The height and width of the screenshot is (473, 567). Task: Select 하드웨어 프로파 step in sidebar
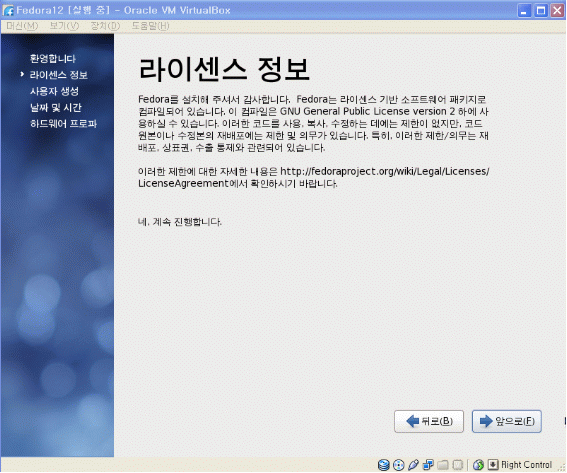point(63,124)
